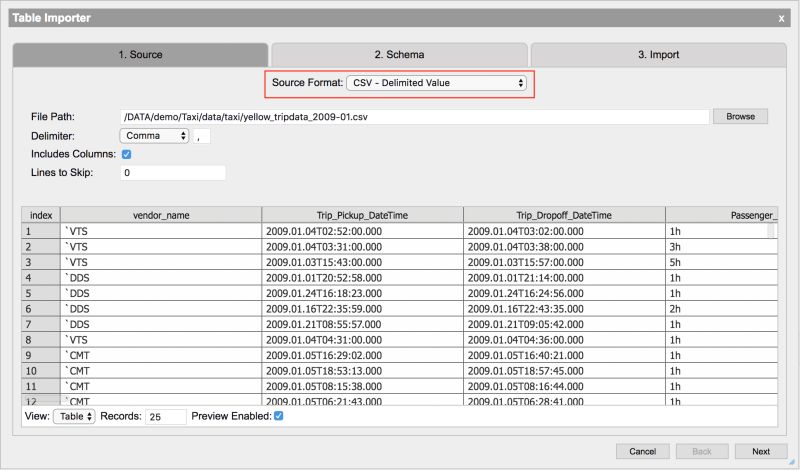Image resolution: width=800 pixels, height=470 pixels.
Task: Open the Delimiter Comma dropdown
Action: point(154,136)
